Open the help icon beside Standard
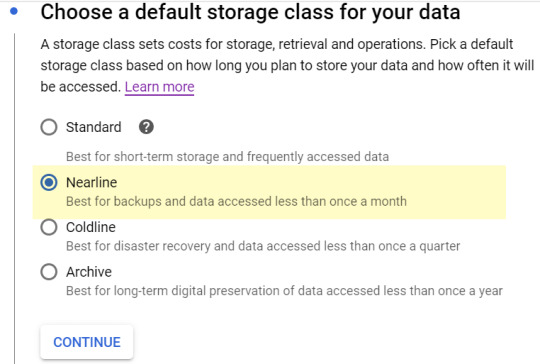Viewport: 540px width, 364px height. [146, 127]
